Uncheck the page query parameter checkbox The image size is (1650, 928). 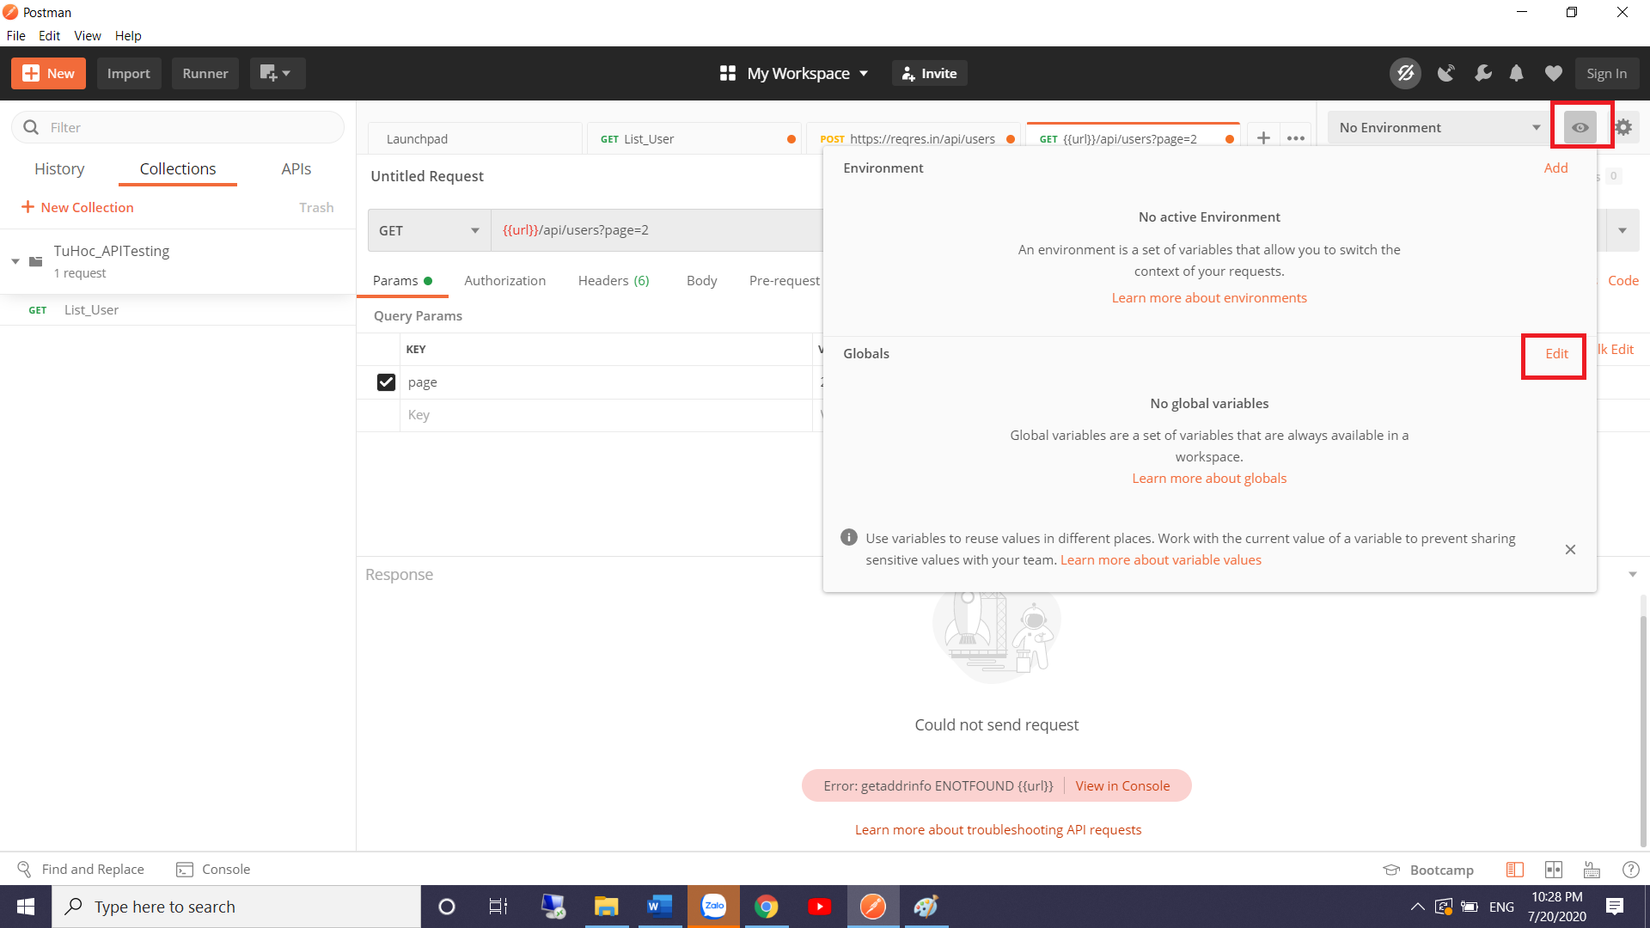pyautogui.click(x=386, y=382)
